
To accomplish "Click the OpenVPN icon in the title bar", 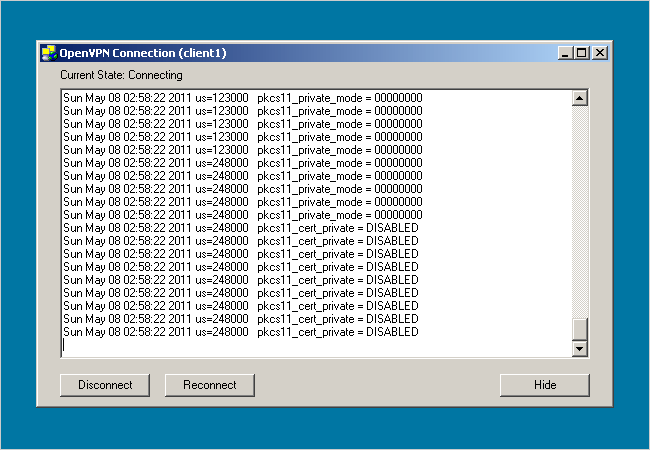I will tap(49, 53).
